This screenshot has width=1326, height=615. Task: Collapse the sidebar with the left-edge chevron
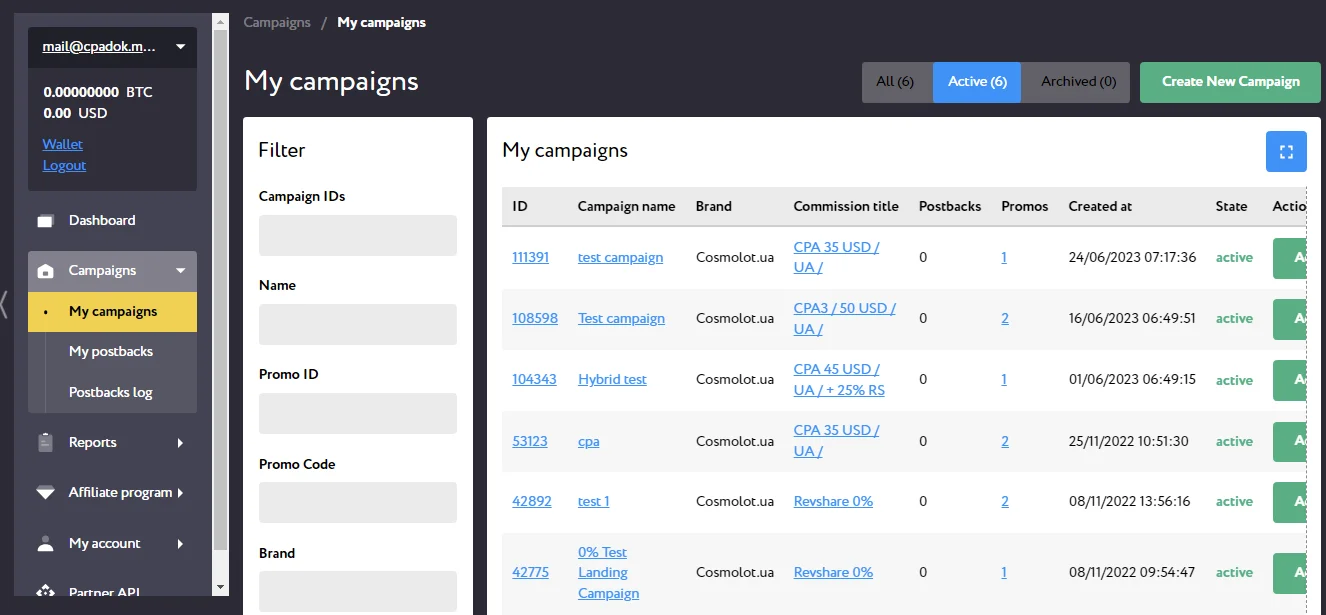point(4,304)
